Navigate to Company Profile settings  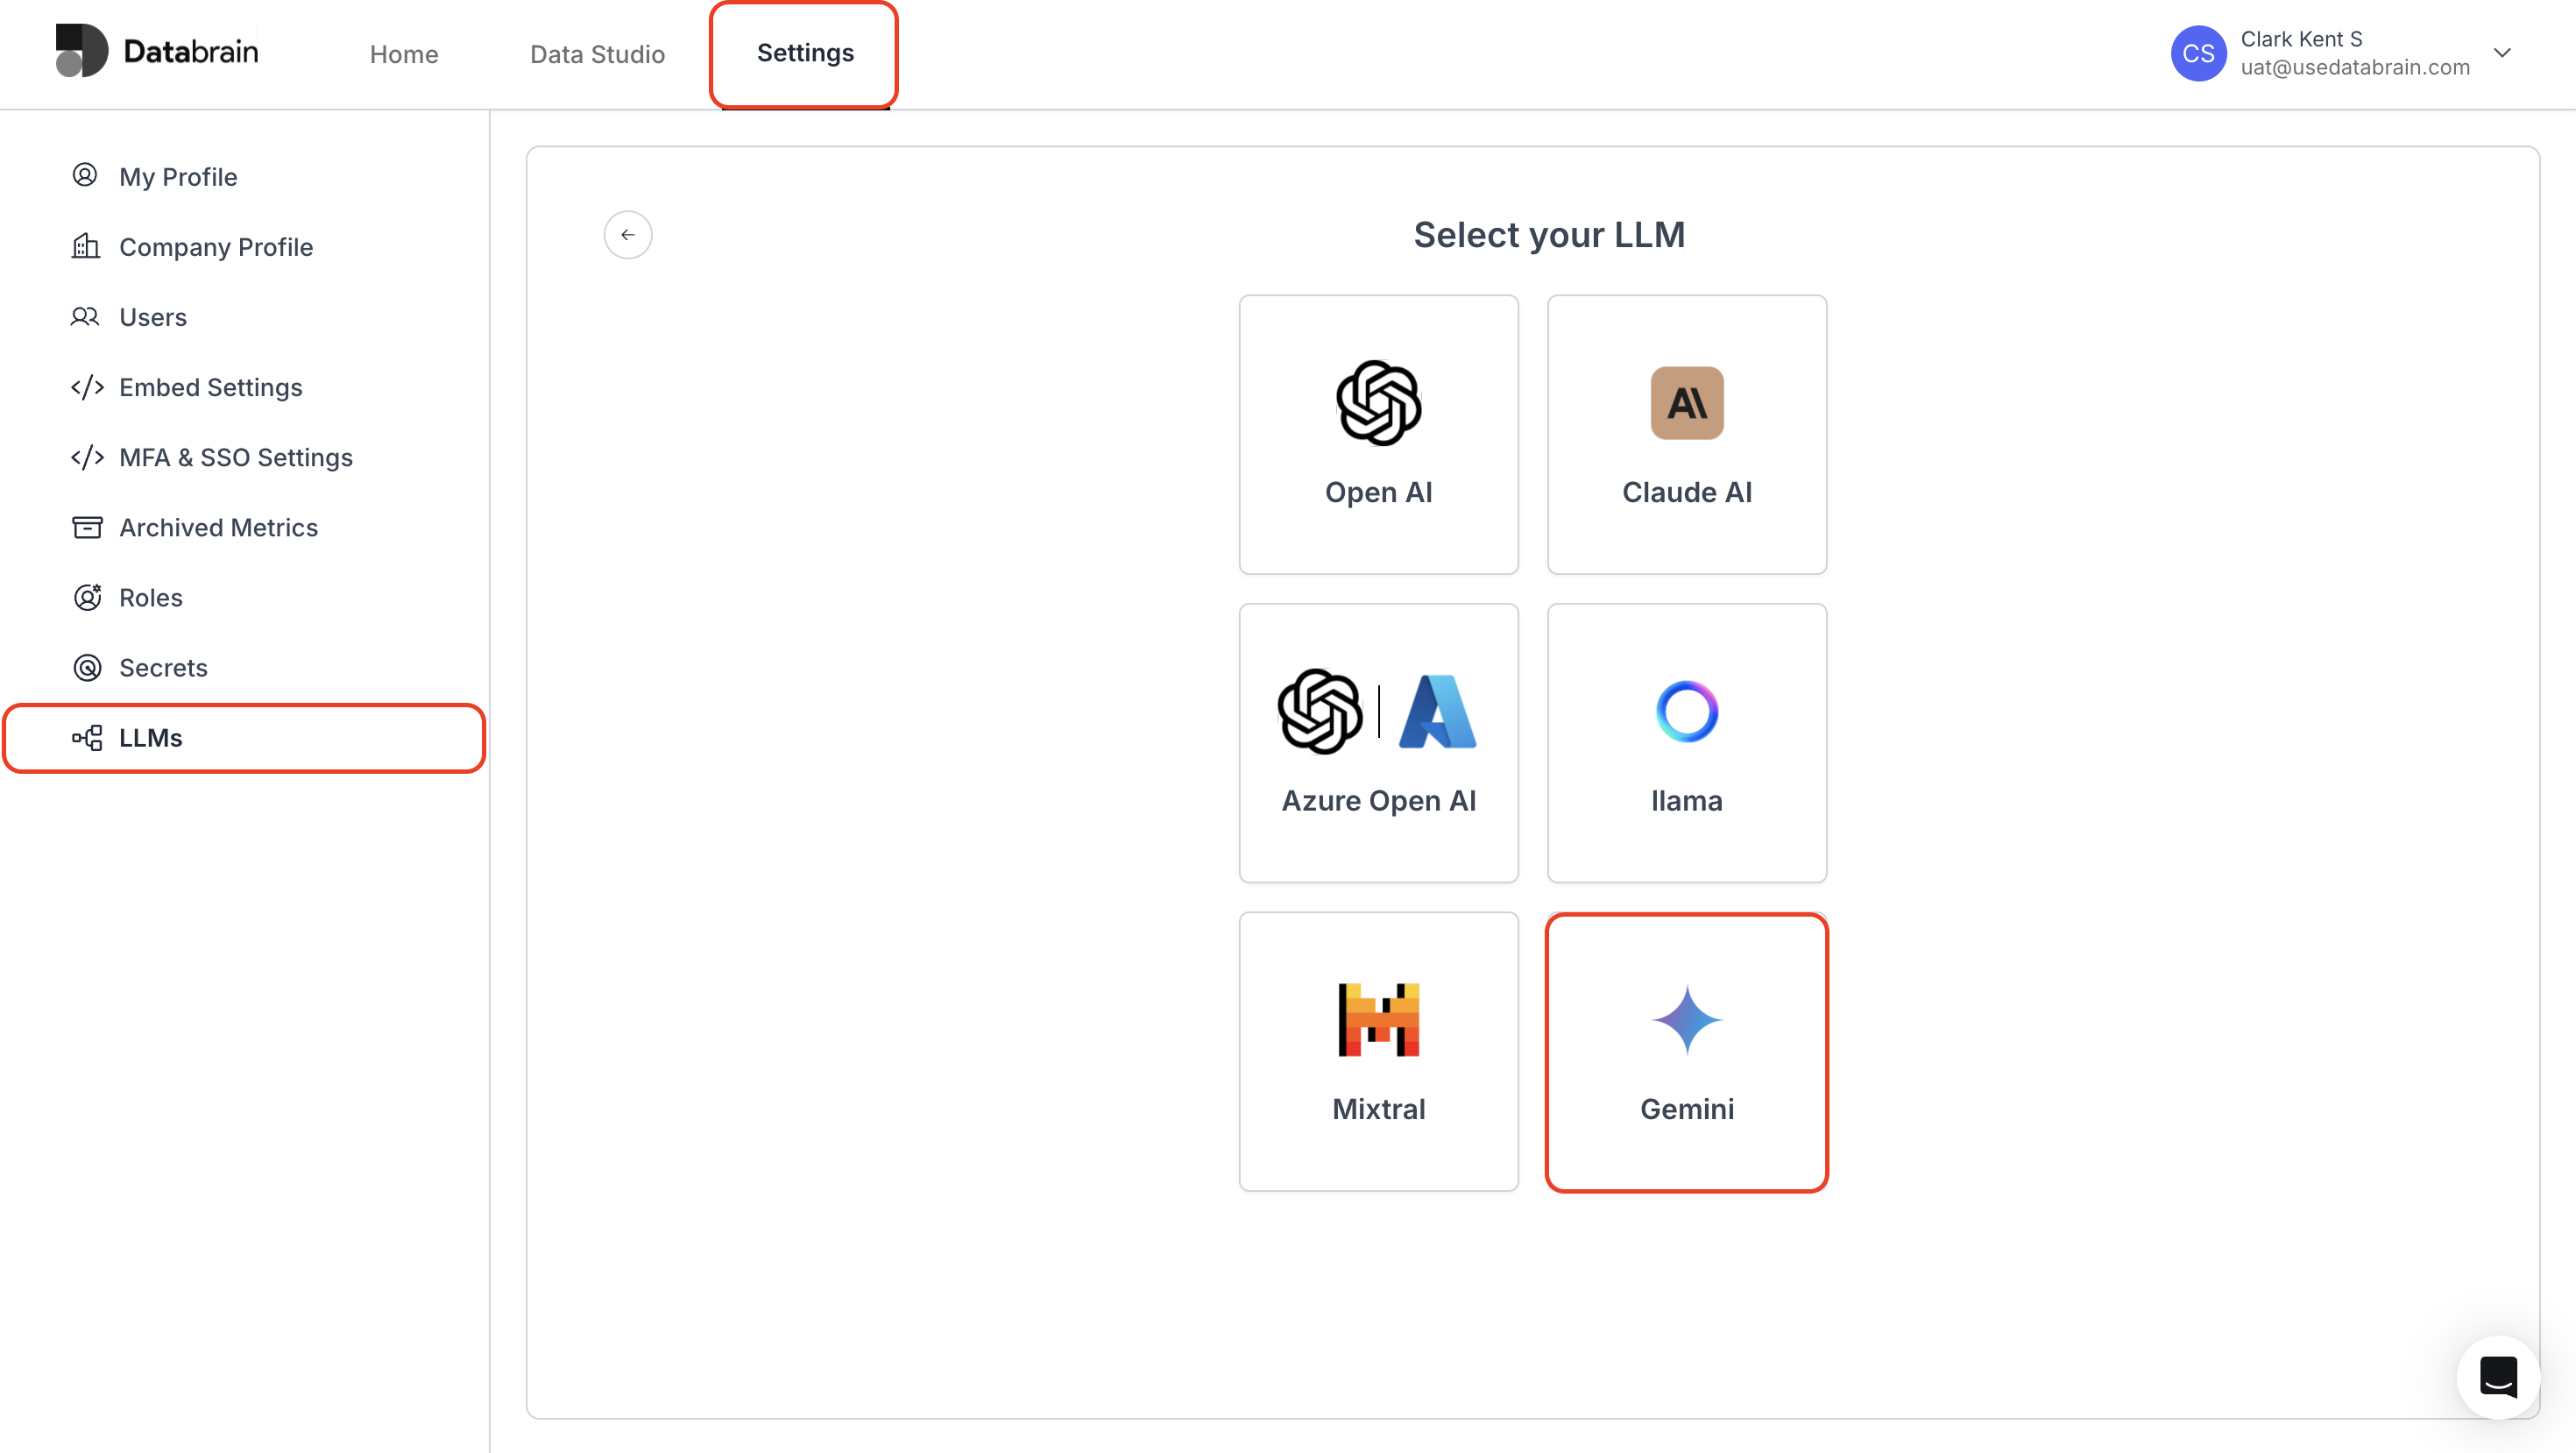coord(215,247)
